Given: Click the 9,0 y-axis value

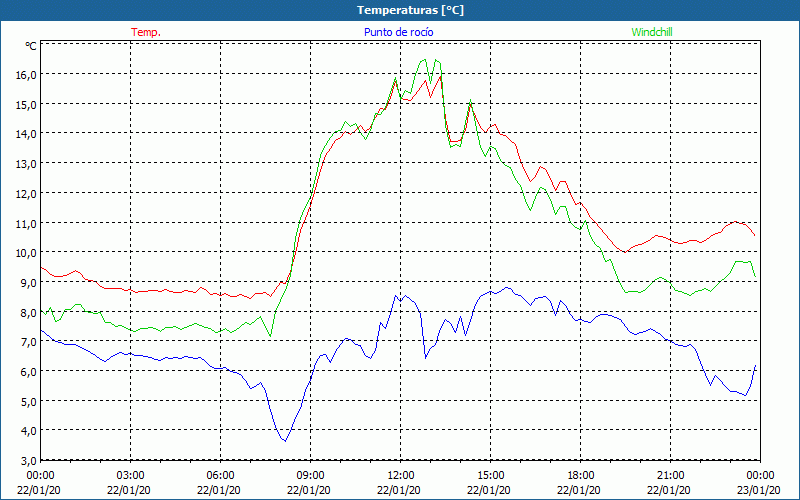Looking at the screenshot, I should (29, 283).
